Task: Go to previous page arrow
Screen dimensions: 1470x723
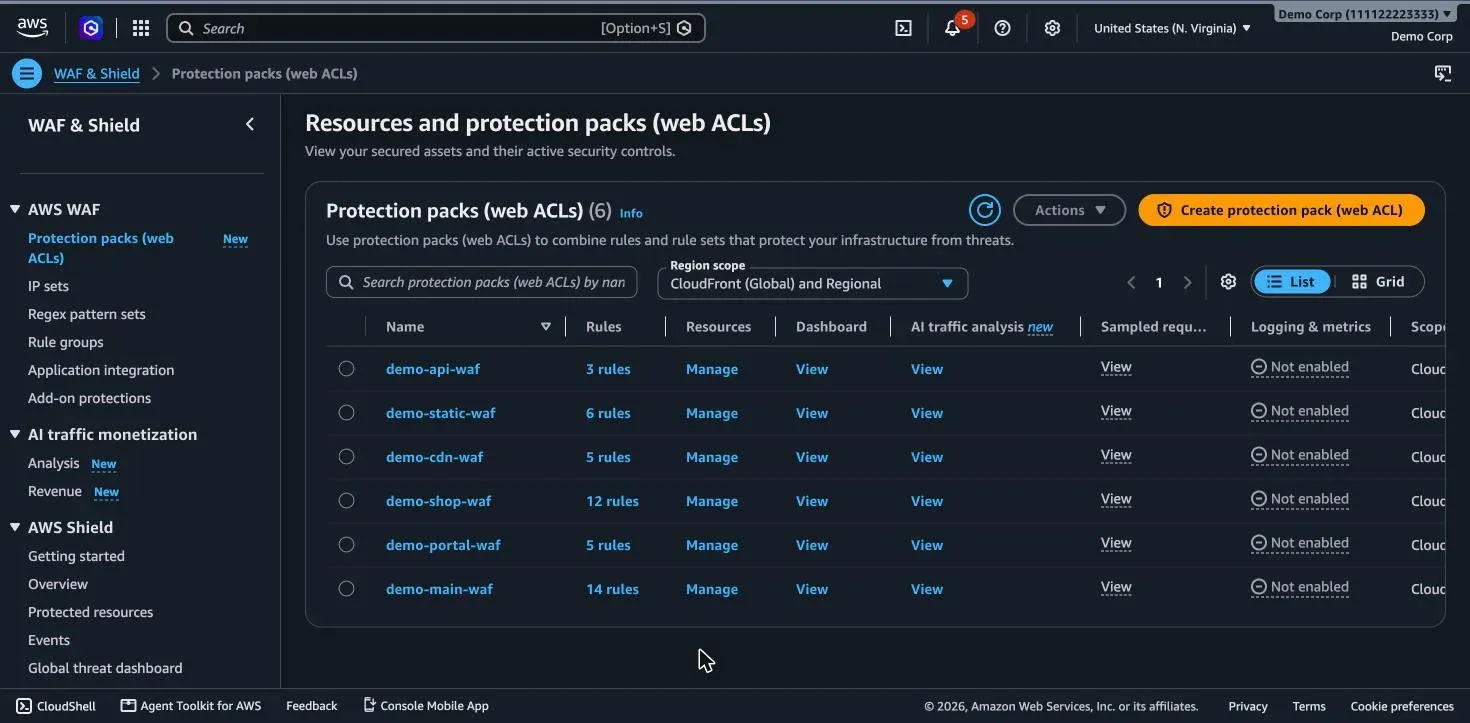Action: [1131, 283]
